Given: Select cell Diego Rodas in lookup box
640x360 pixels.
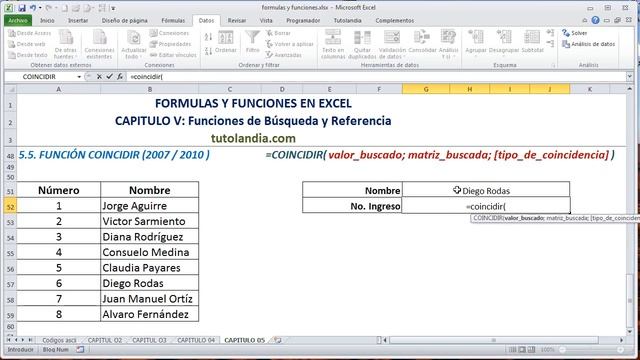Looking at the screenshot, I should click(x=486, y=190).
